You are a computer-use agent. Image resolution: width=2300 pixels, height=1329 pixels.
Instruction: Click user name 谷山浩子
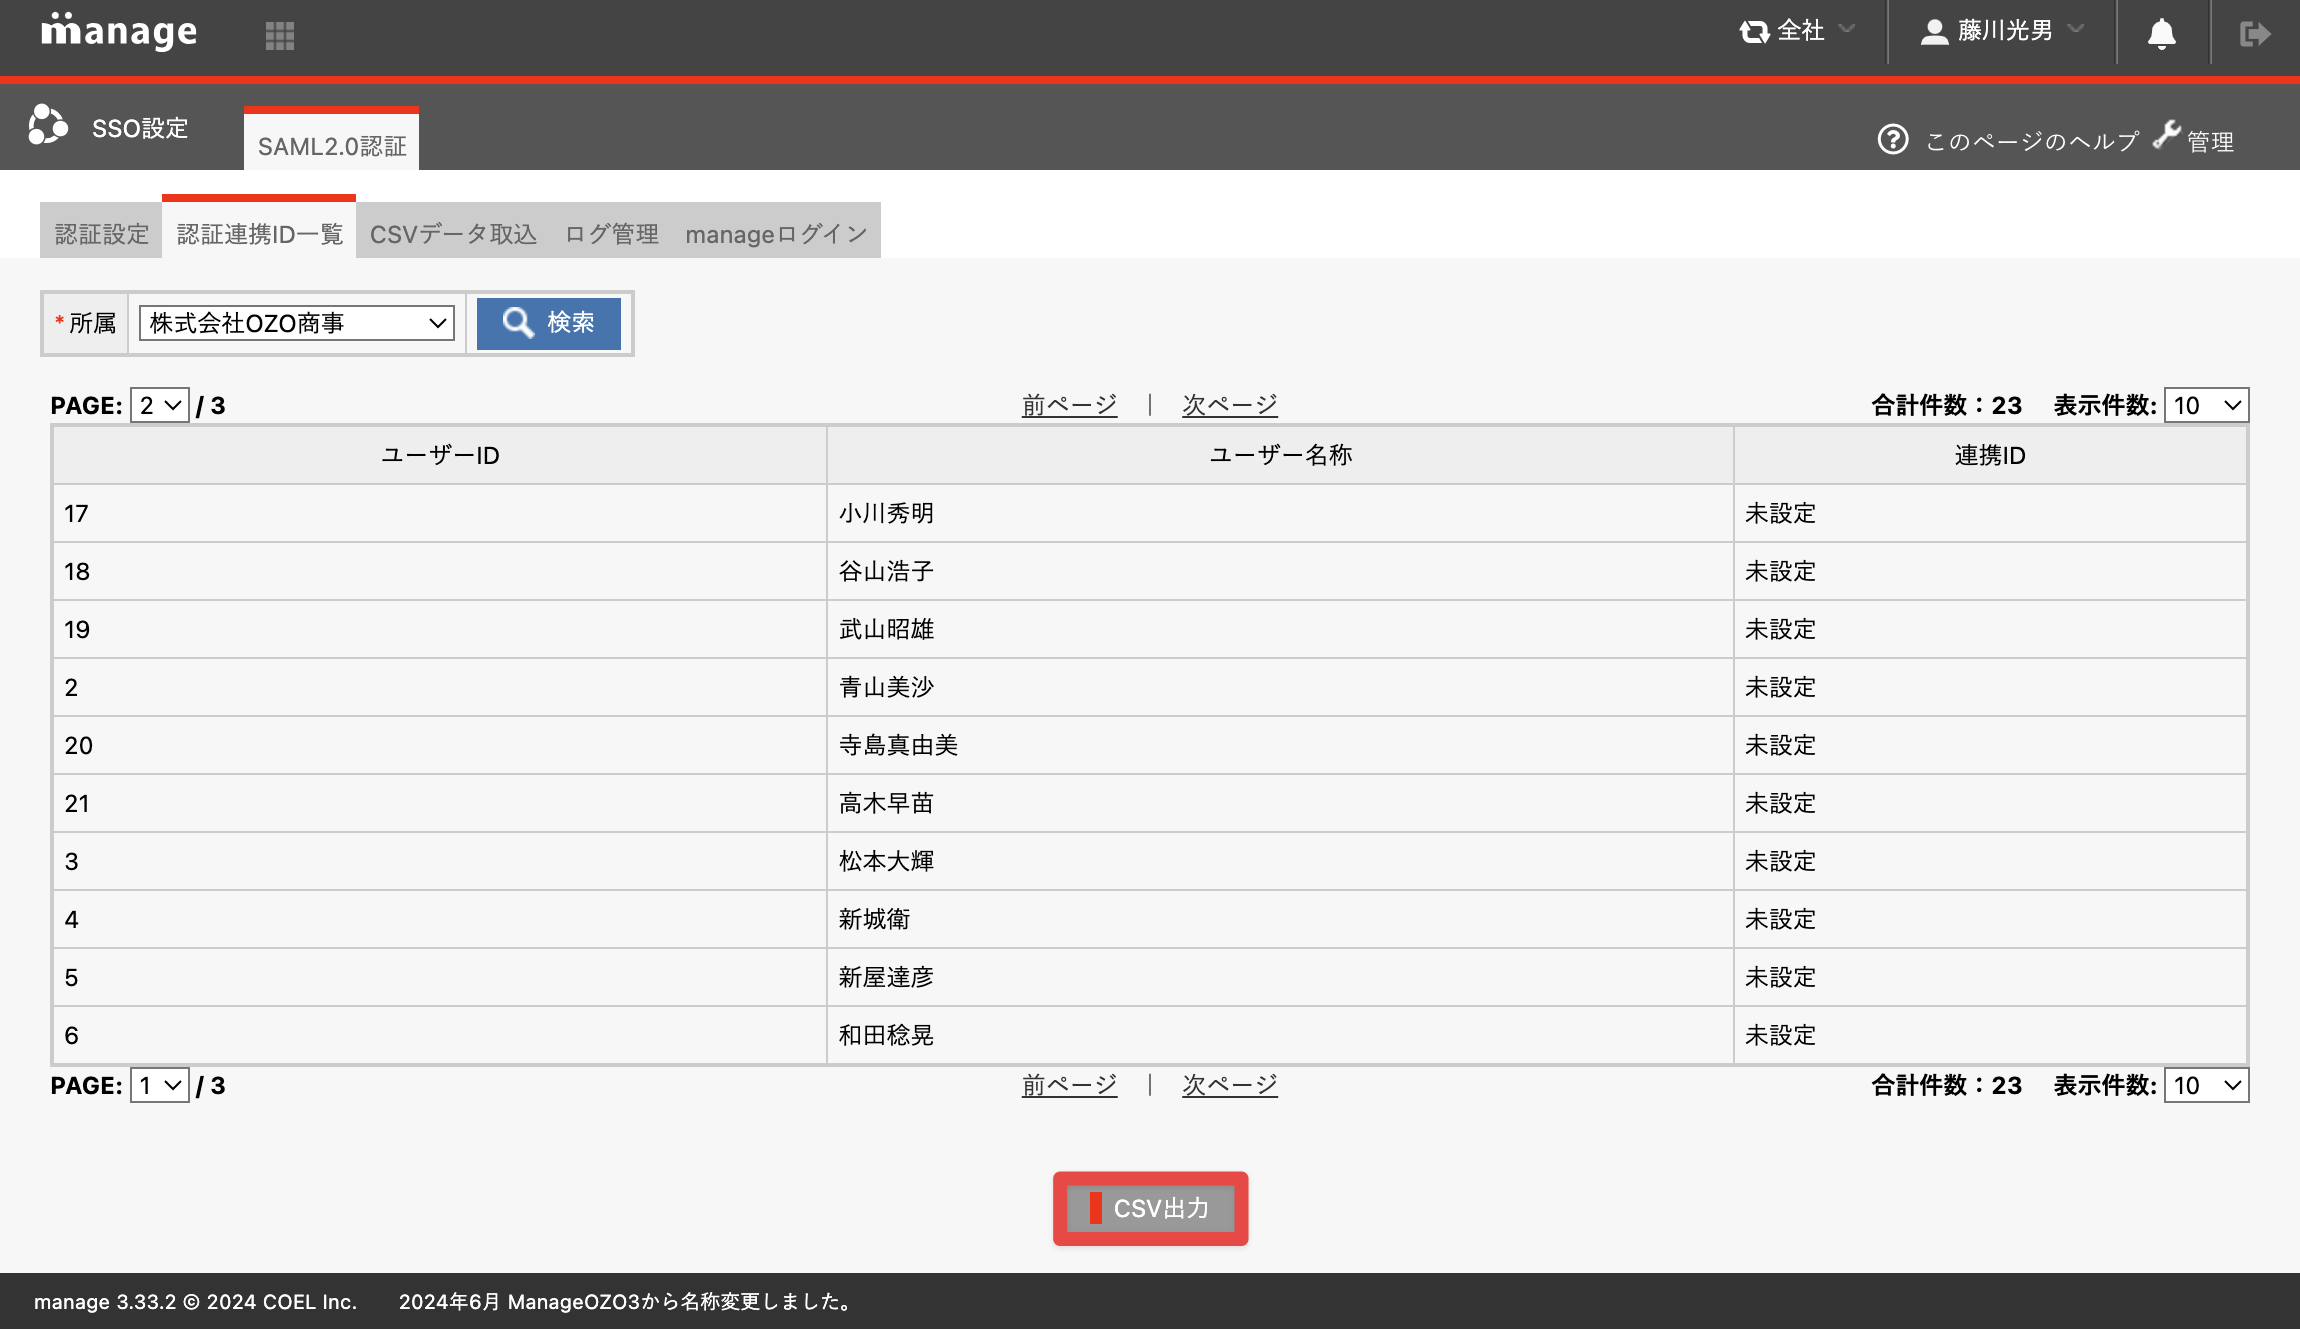point(886,572)
